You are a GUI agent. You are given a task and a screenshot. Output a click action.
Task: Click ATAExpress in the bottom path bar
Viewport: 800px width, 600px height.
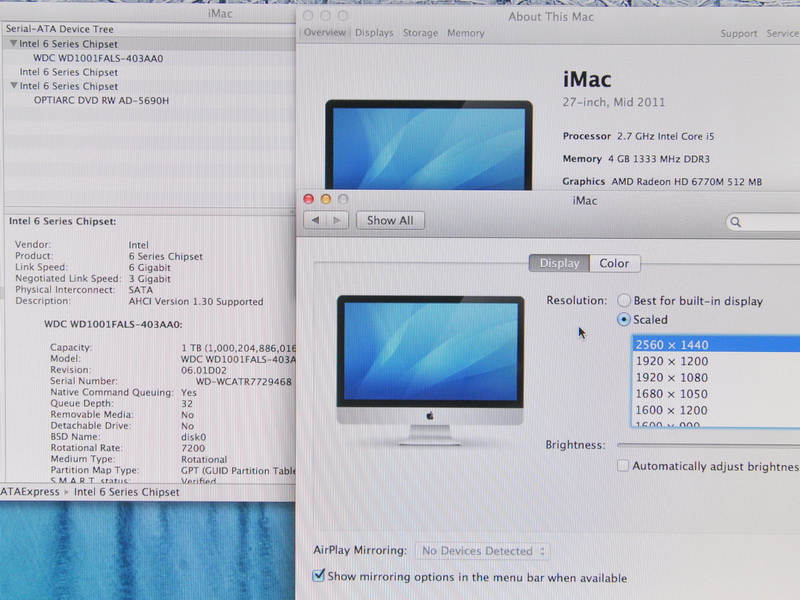[x=30, y=492]
